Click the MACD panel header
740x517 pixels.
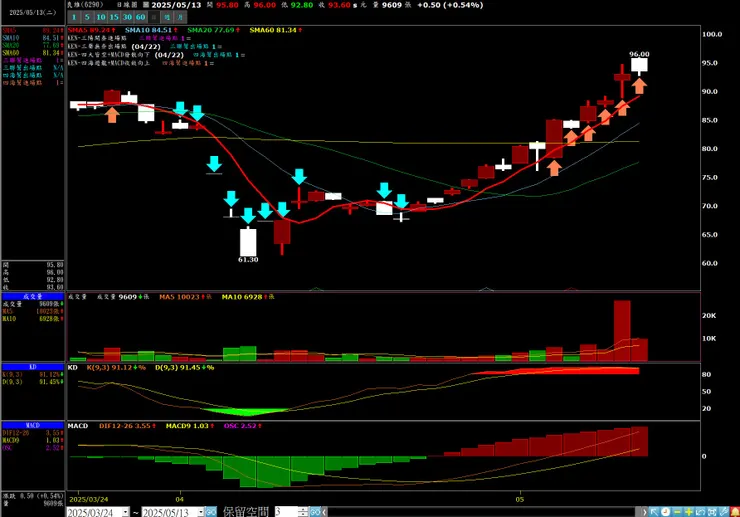tap(33, 425)
